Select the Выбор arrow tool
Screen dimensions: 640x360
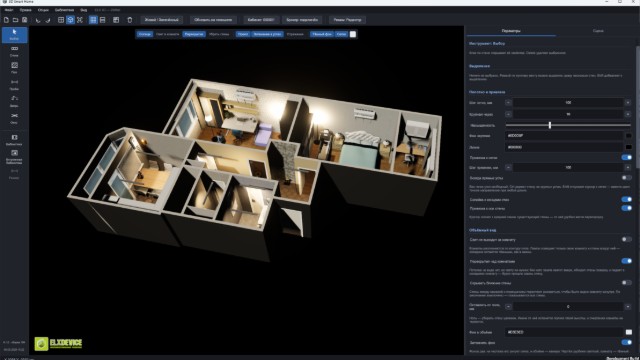pos(14,35)
